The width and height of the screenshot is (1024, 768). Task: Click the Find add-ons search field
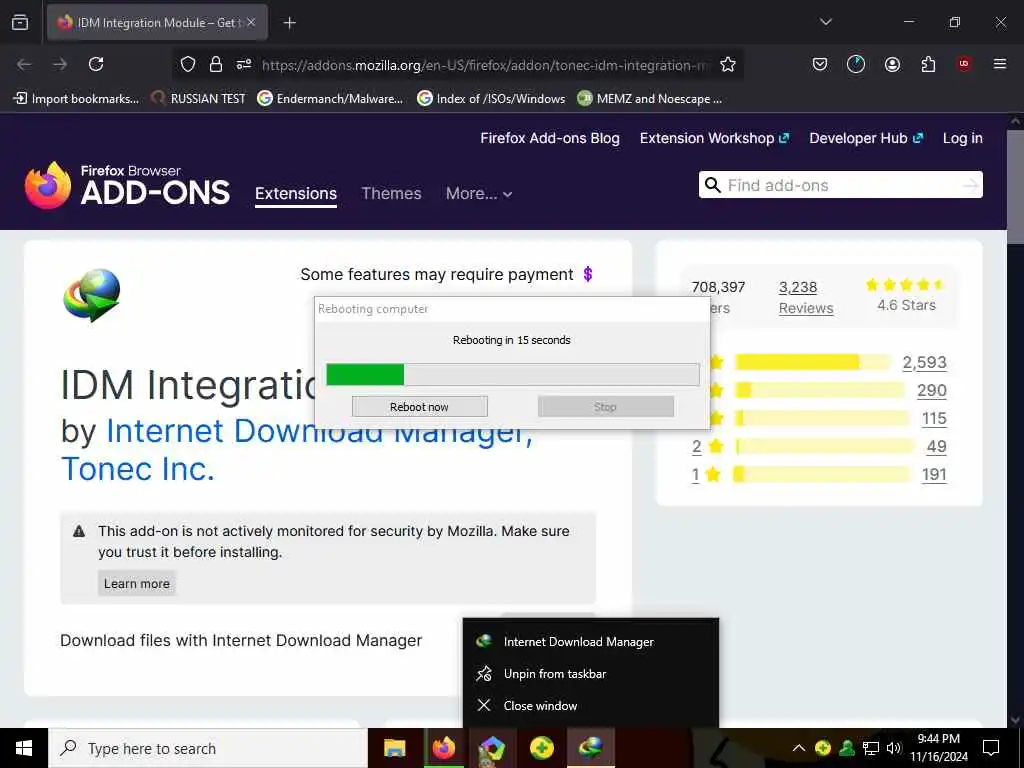840,185
